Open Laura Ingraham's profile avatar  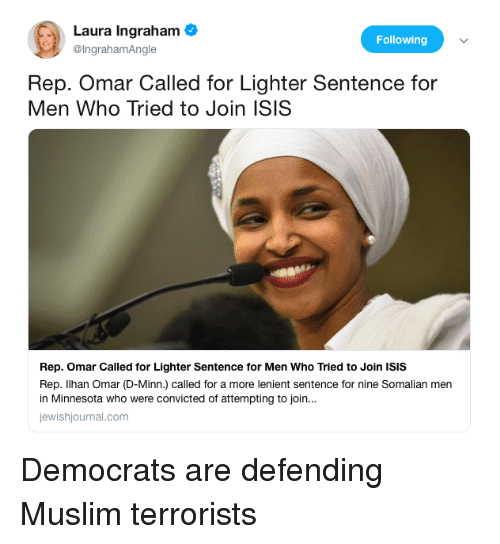click(x=46, y=39)
